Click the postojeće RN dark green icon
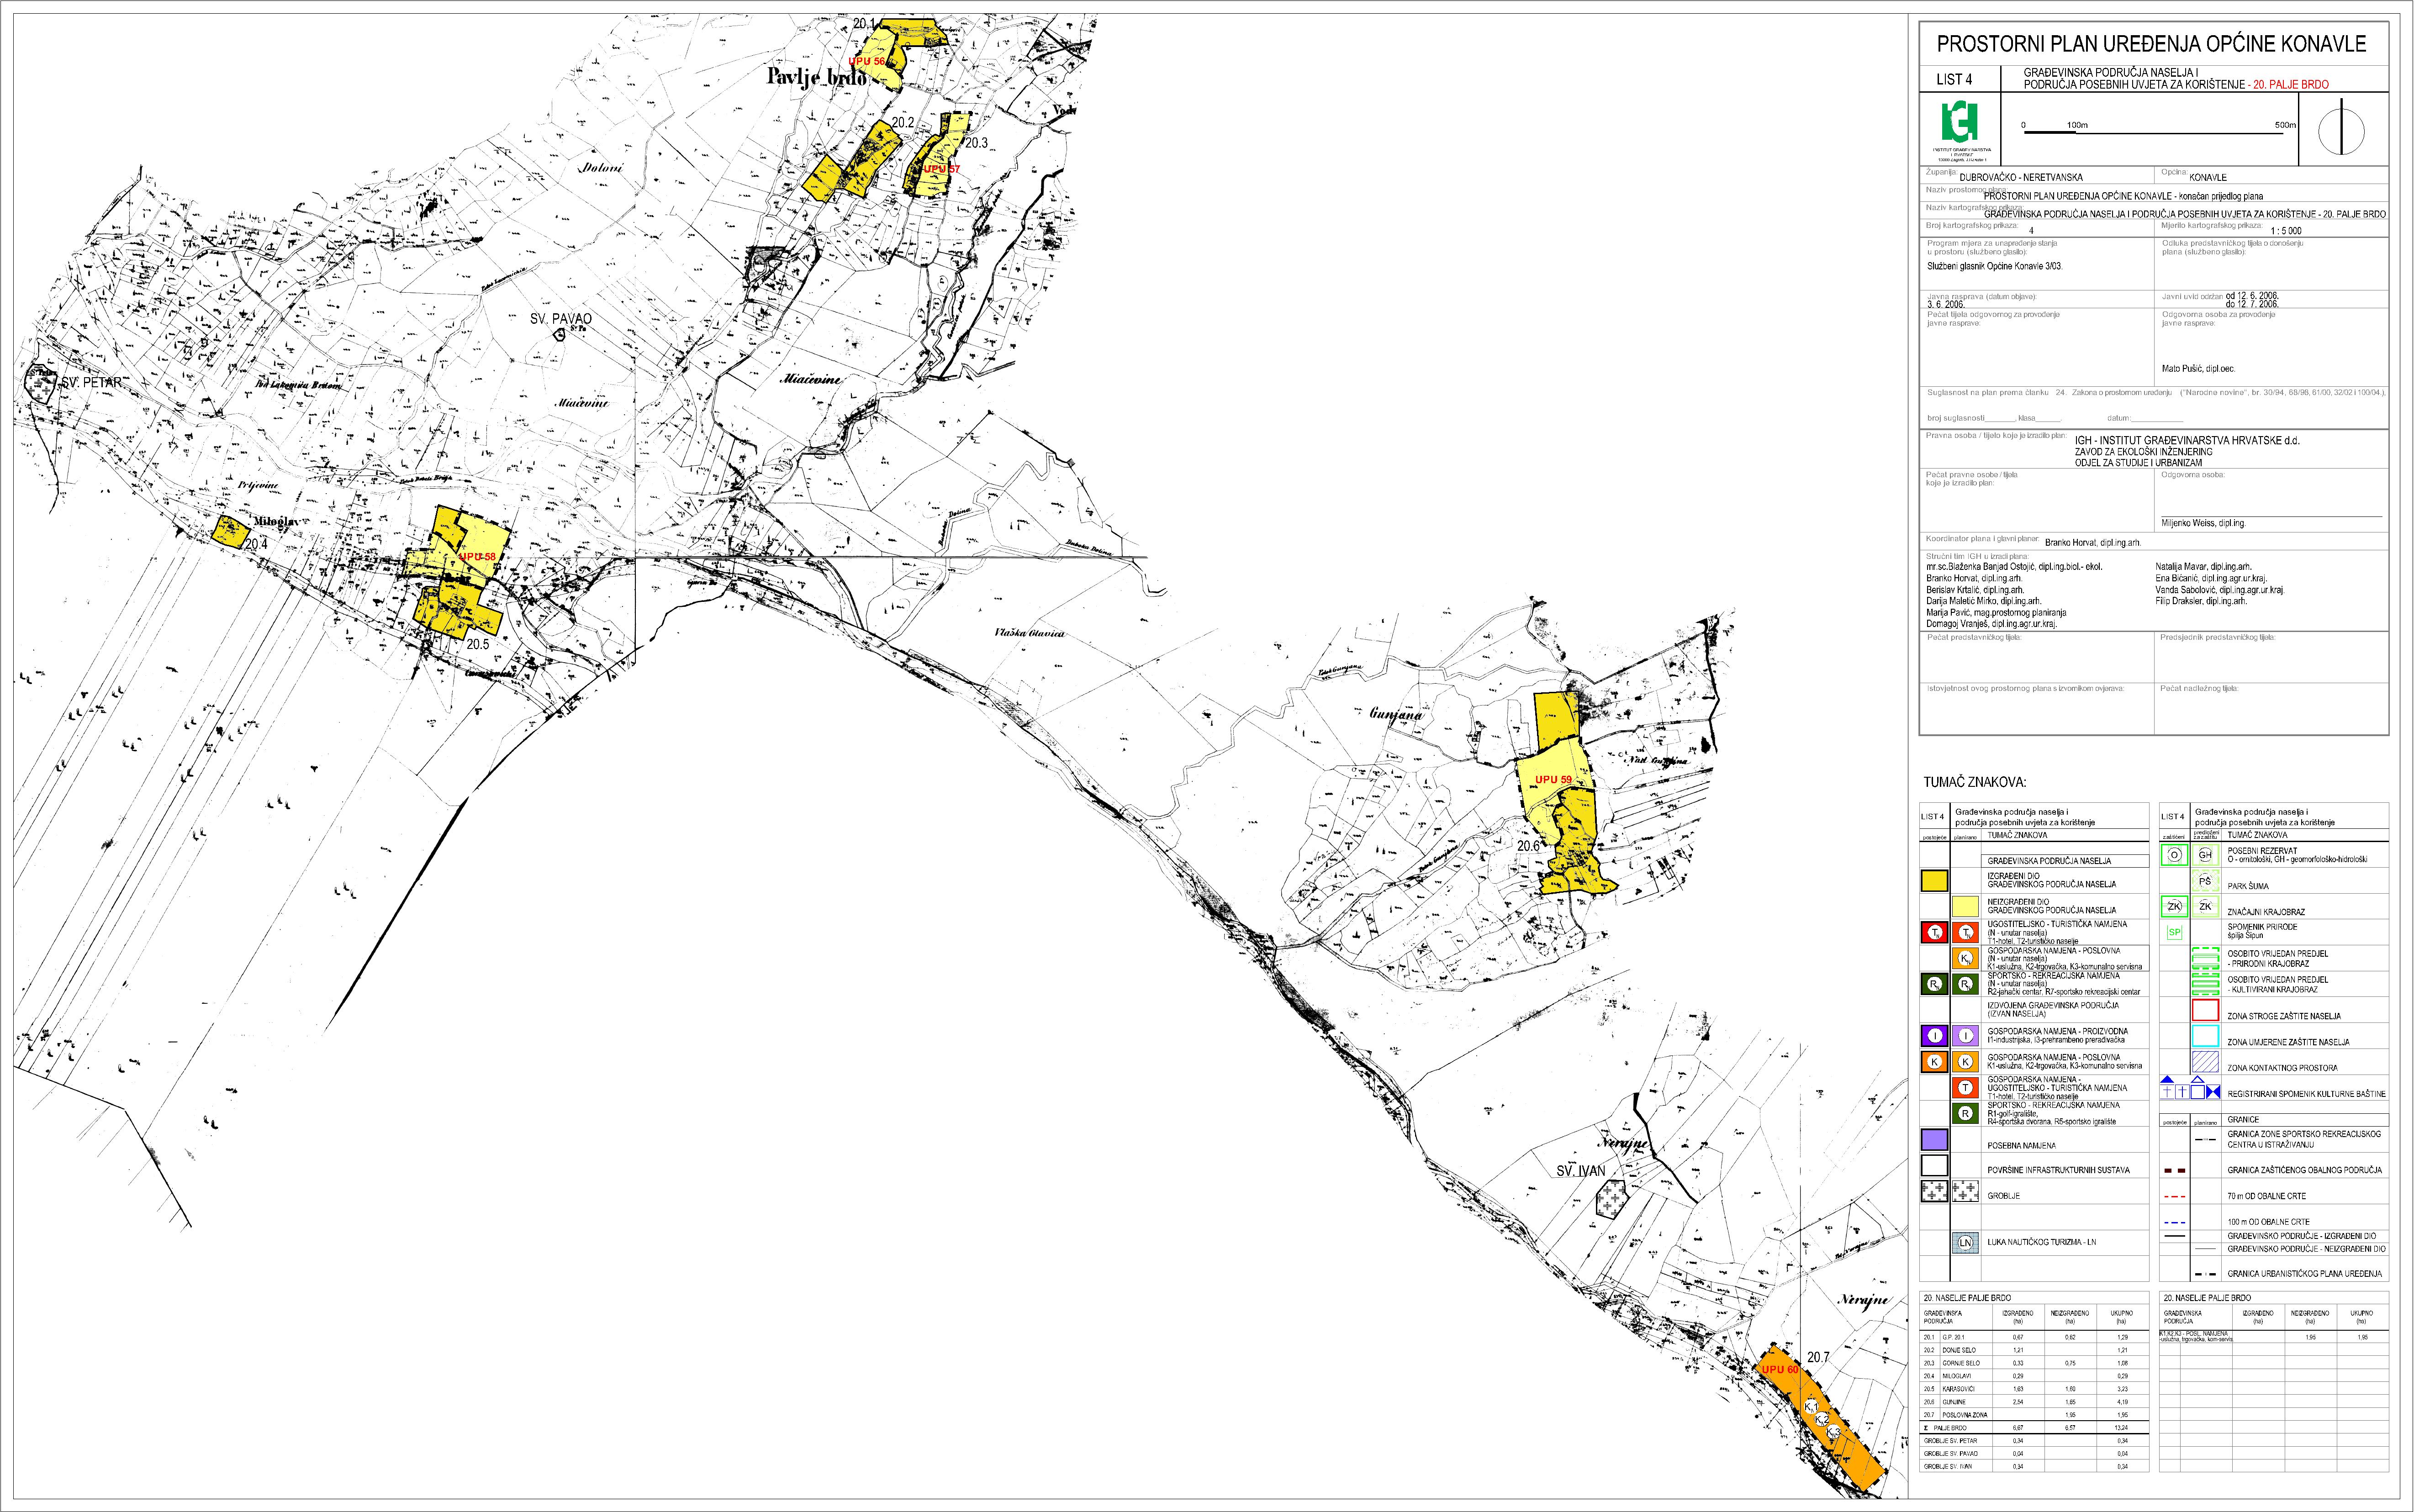This screenshot has width=2414, height=1512. 1935,985
